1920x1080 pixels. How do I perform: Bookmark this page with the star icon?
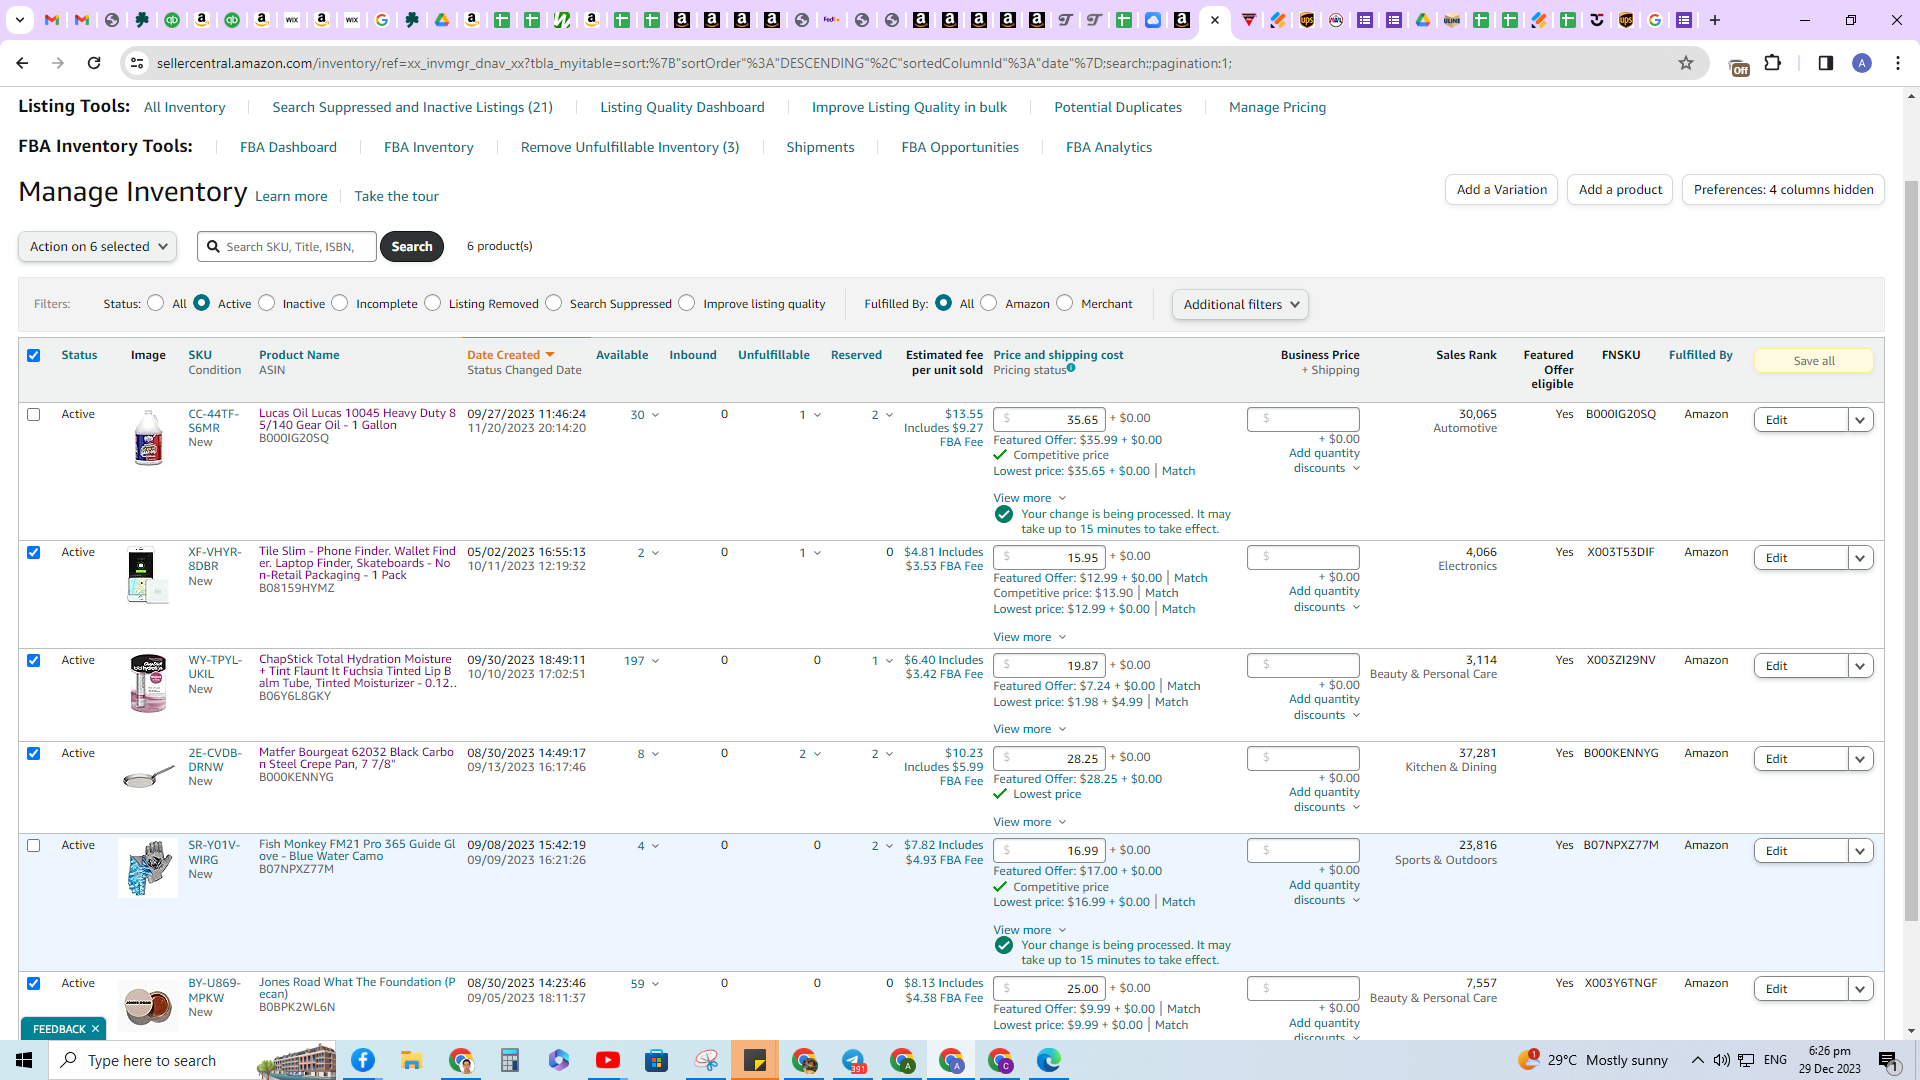(1686, 63)
